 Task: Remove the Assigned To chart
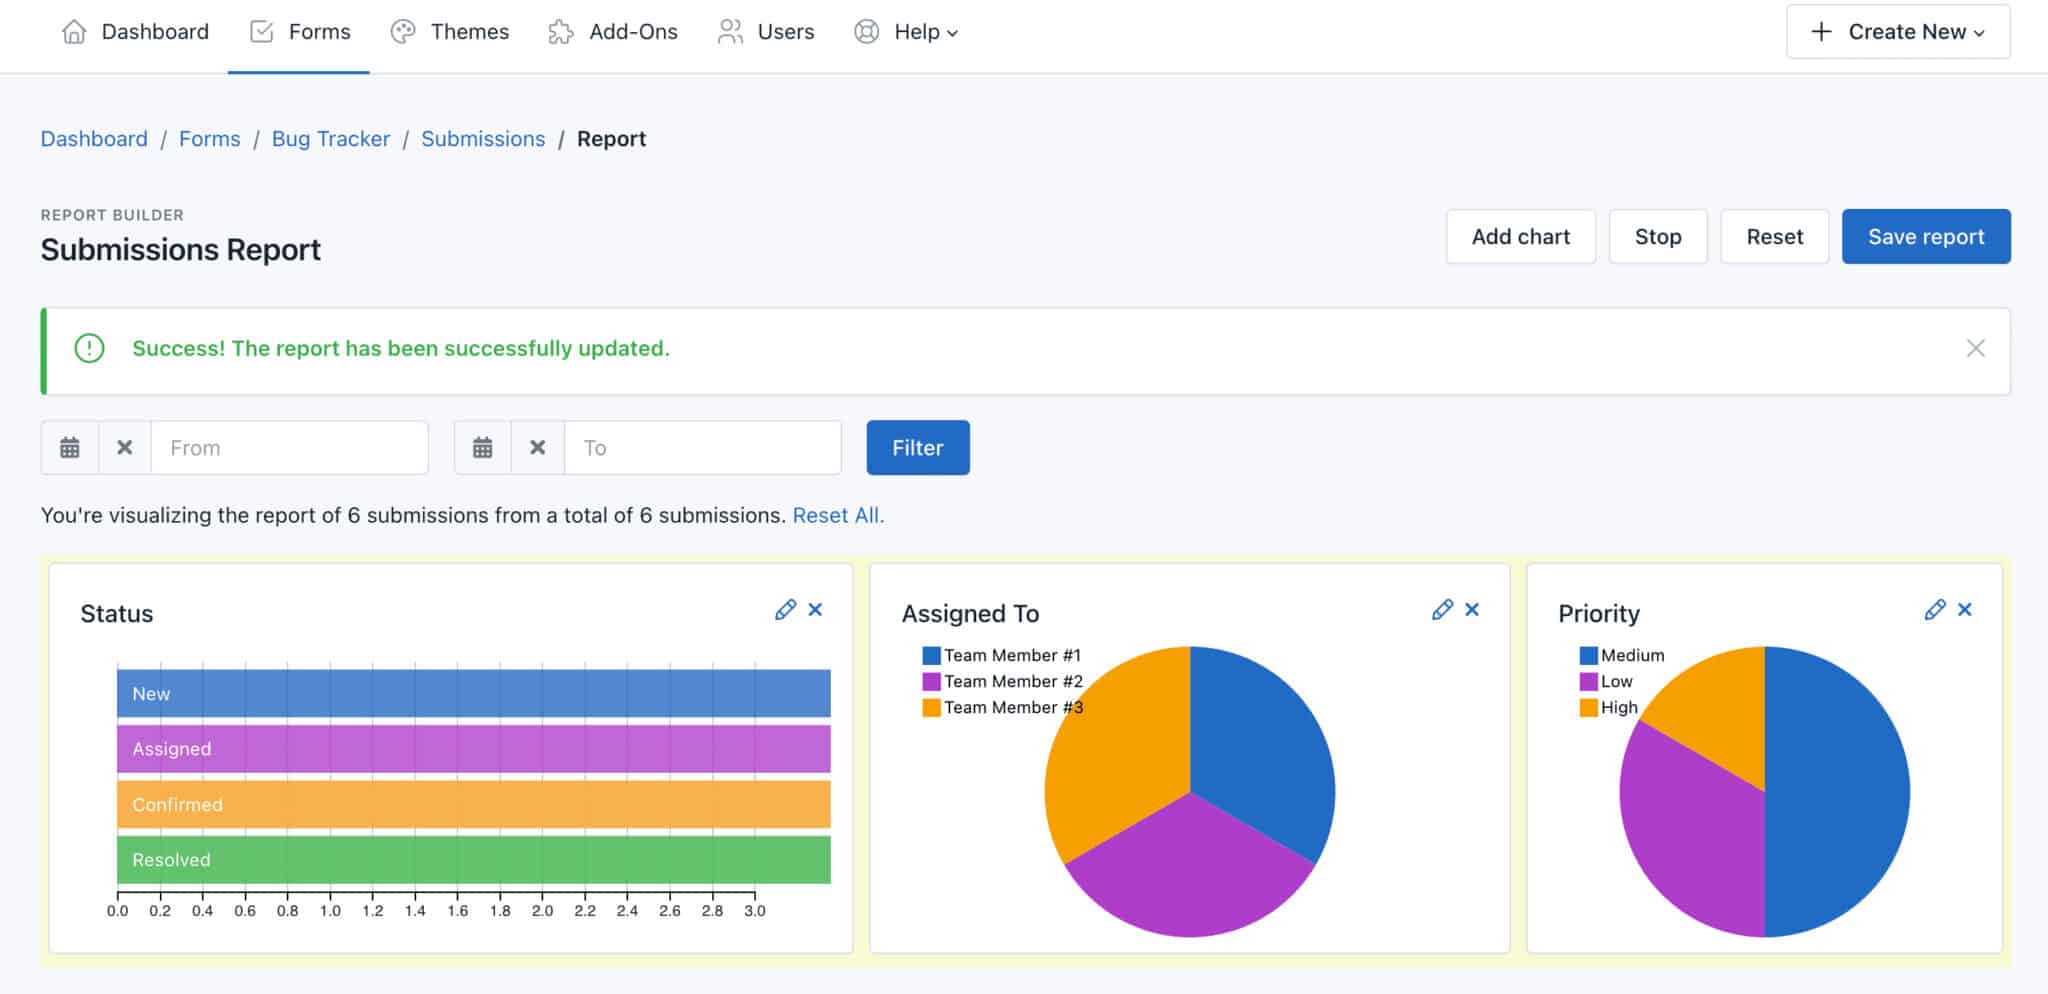point(1472,610)
